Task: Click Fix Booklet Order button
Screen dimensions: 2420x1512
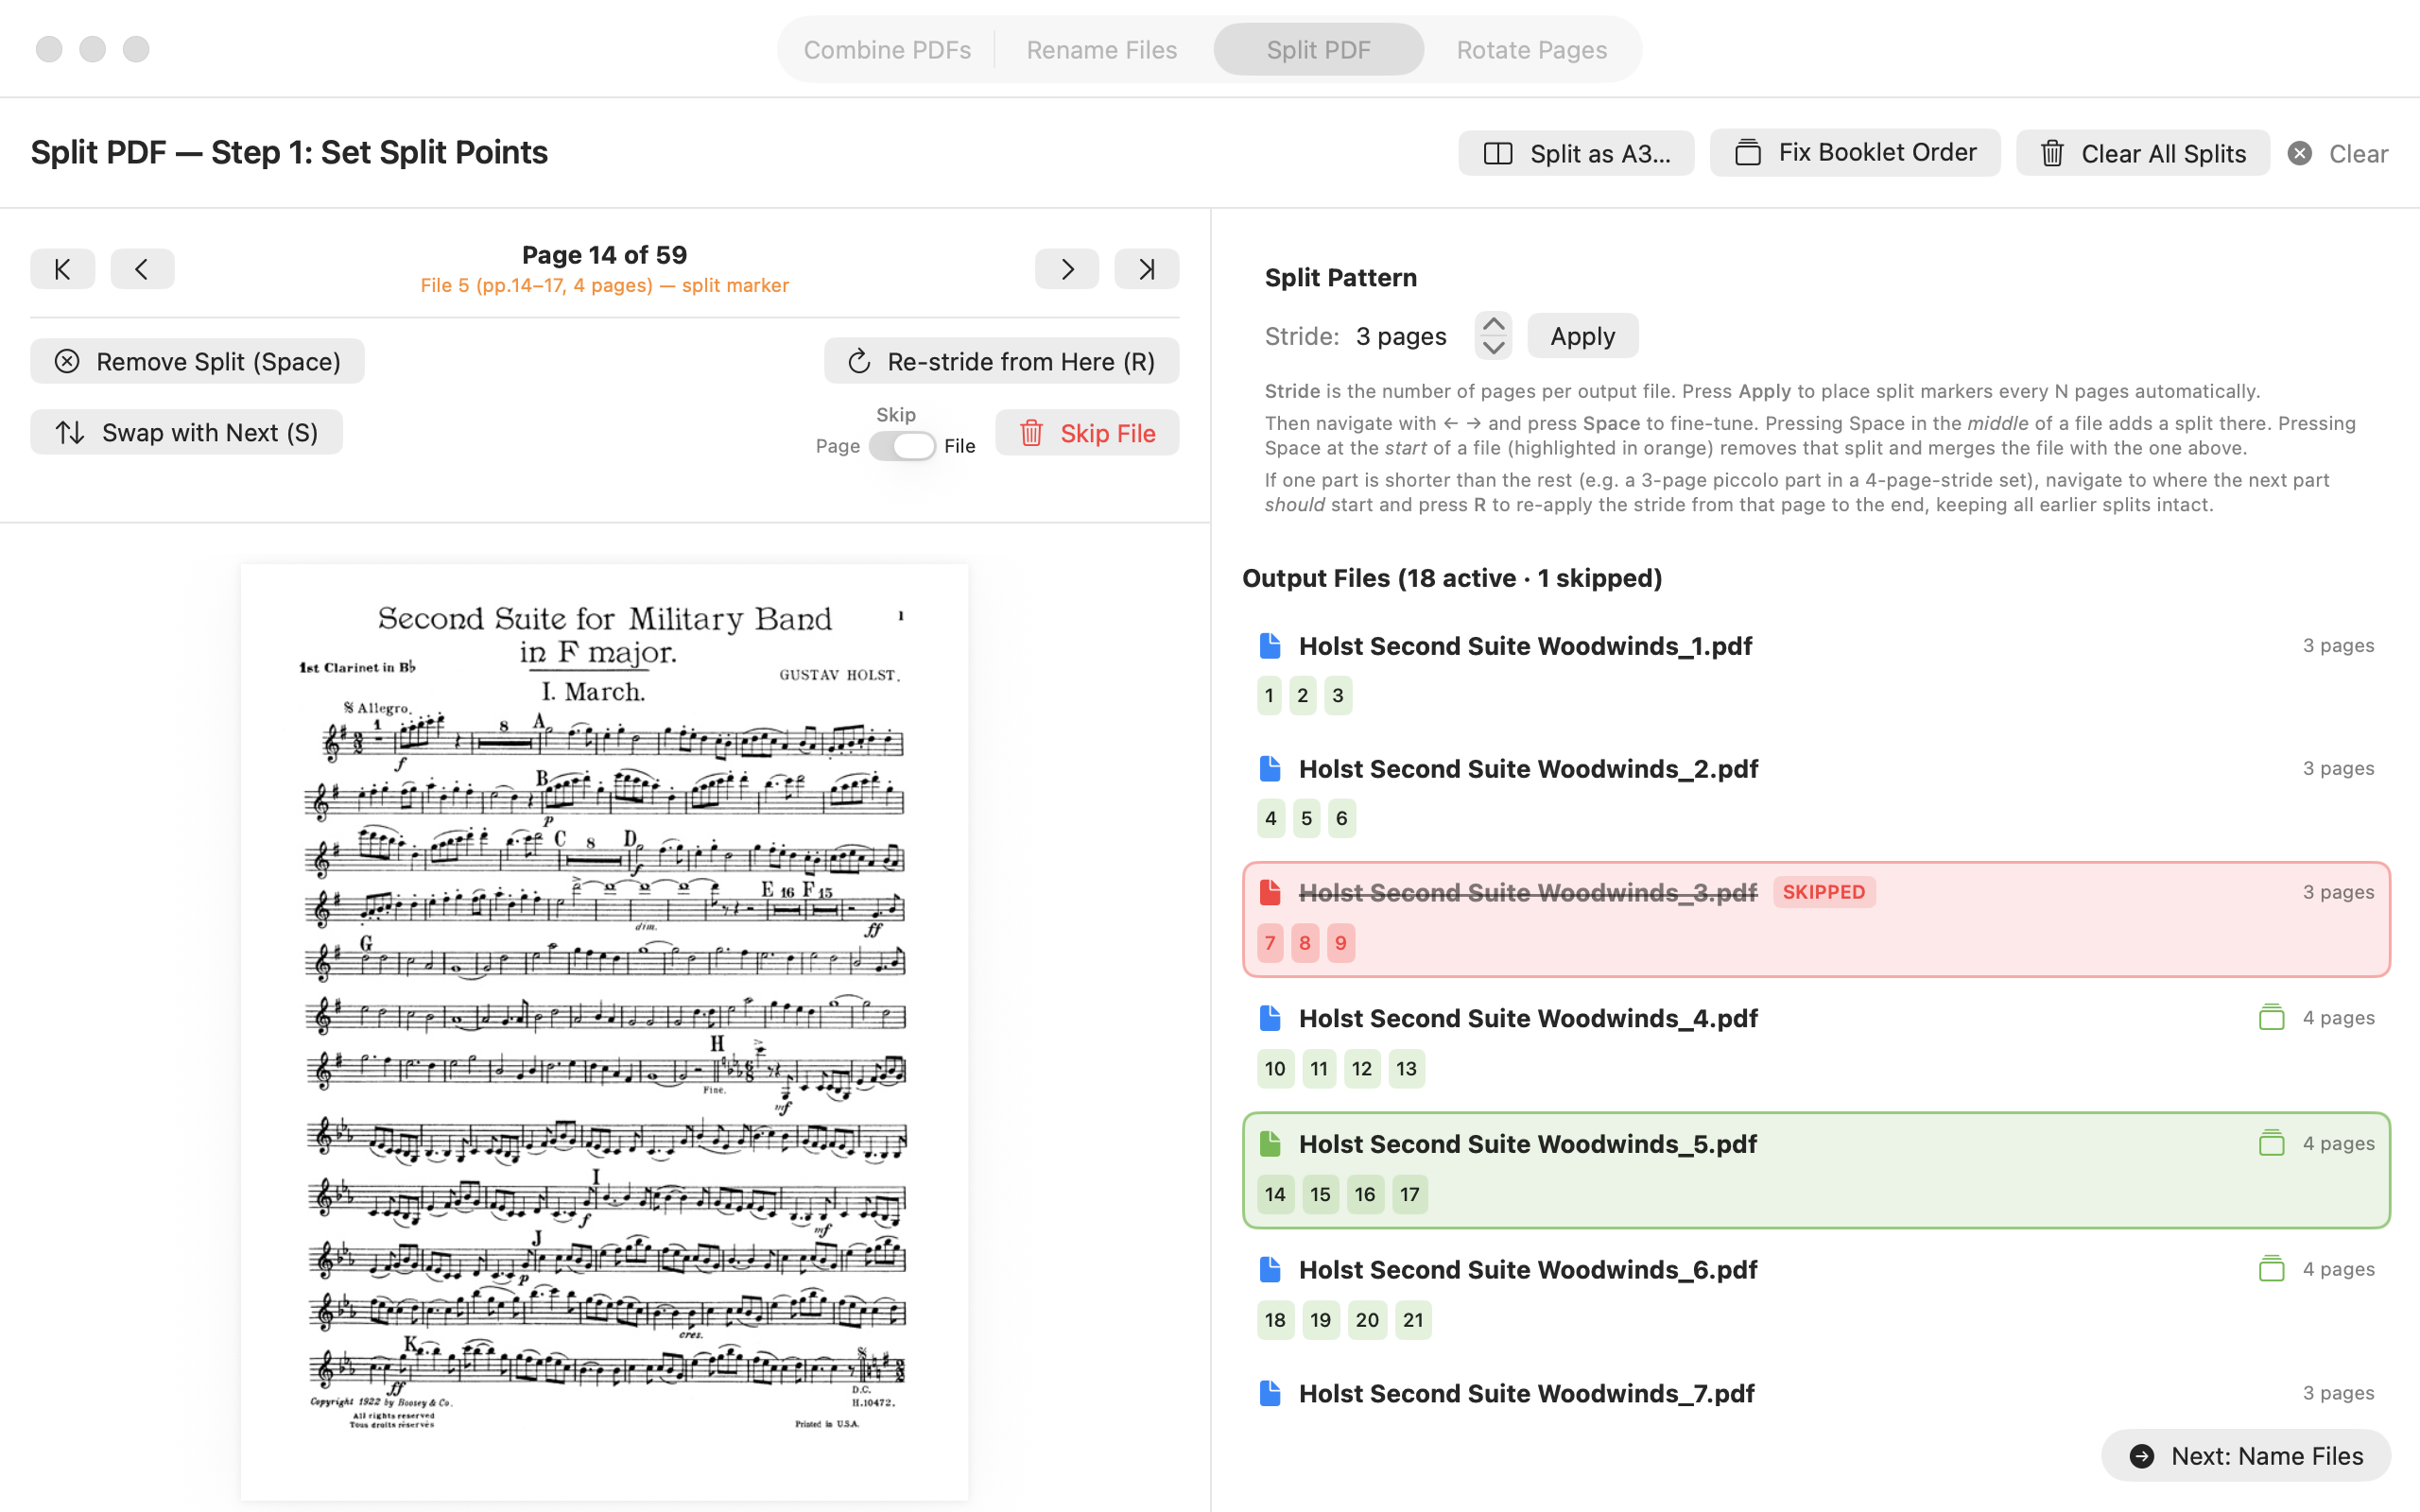Action: (x=1855, y=152)
